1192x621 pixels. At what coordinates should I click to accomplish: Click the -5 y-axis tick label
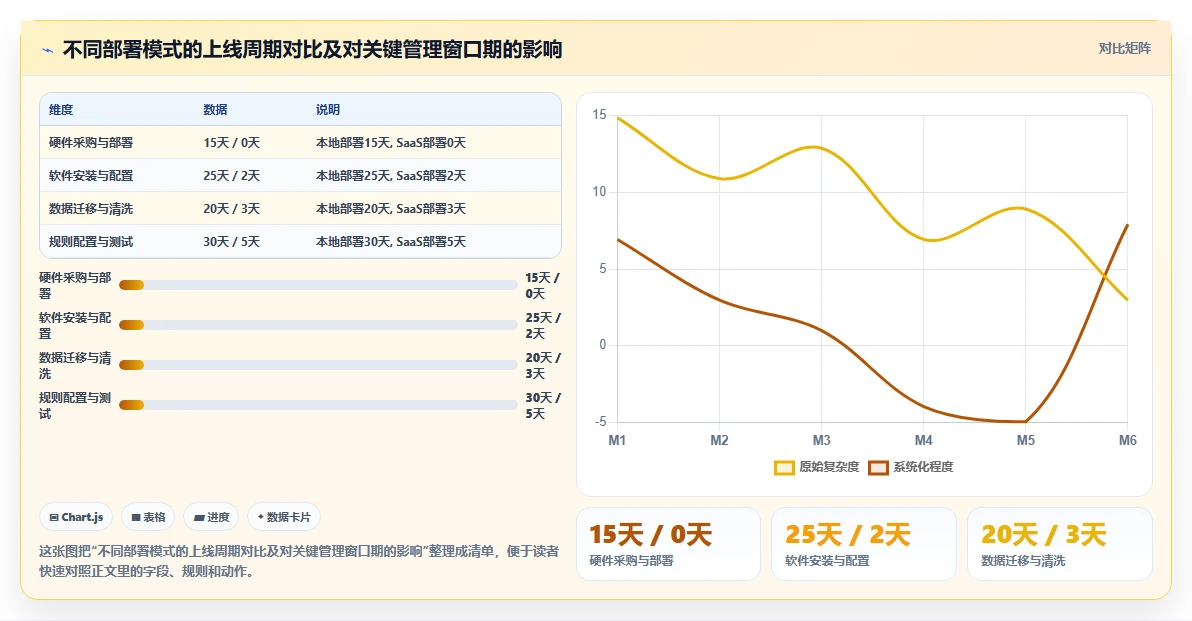click(601, 422)
